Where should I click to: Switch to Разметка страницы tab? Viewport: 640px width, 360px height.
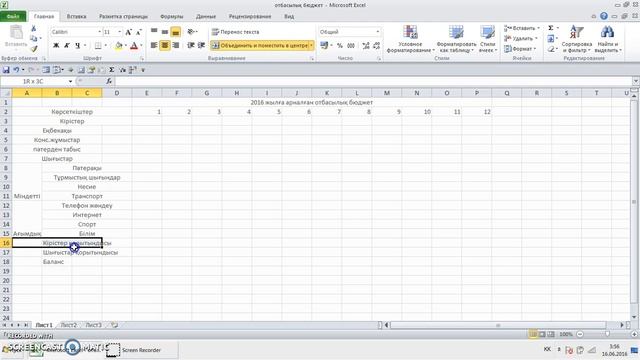123,16
